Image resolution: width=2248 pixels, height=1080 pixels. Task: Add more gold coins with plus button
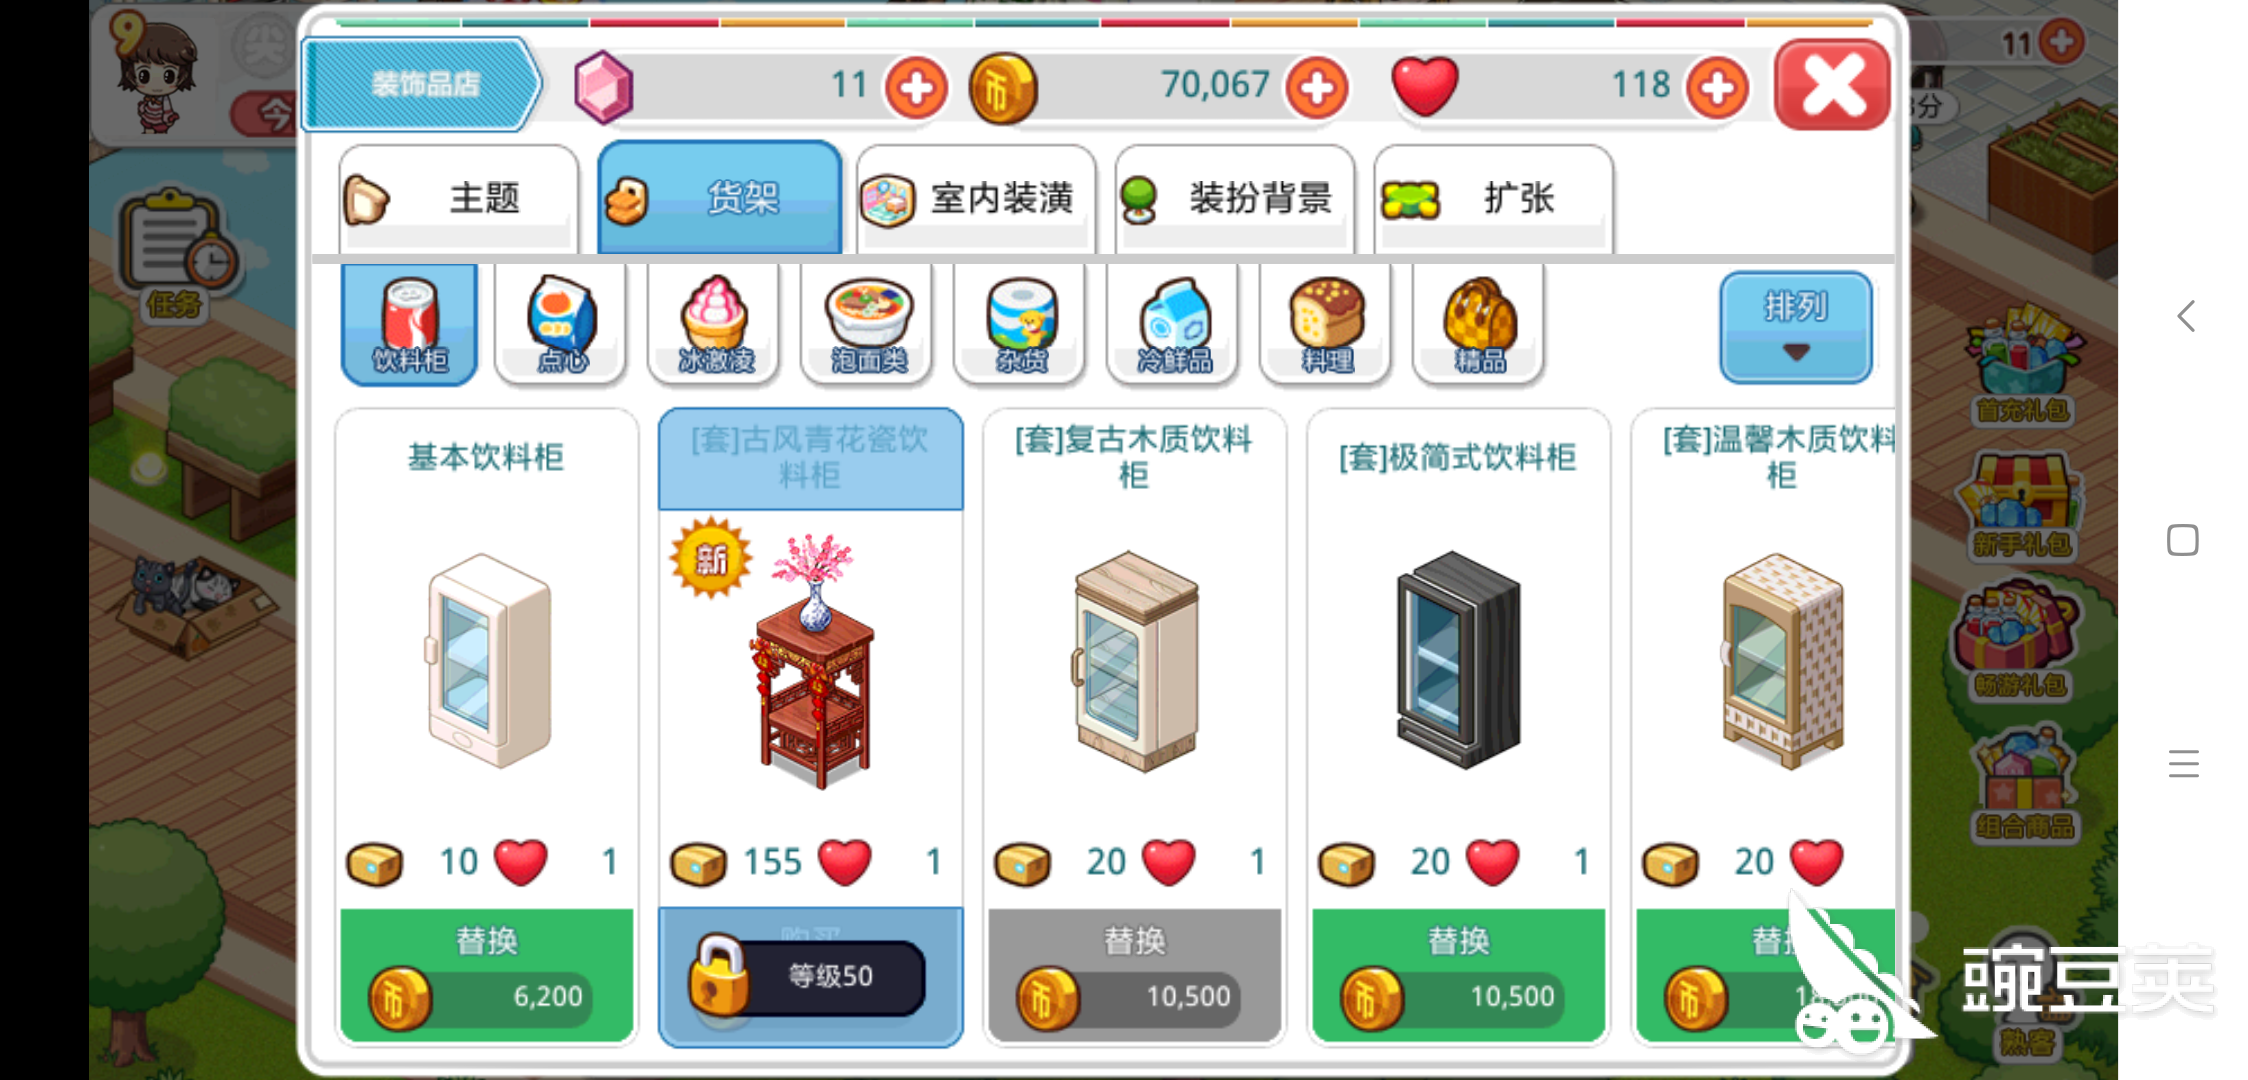(x=1317, y=88)
